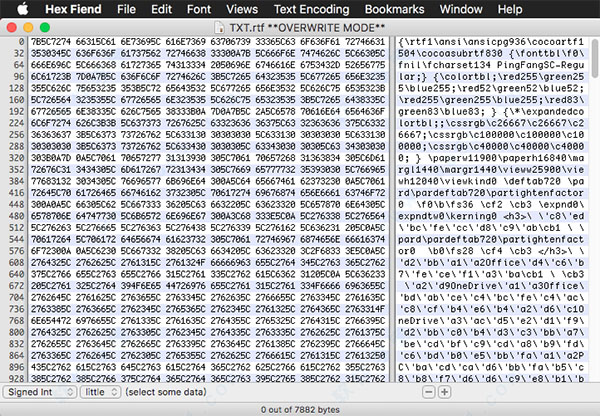Screen dimensions: 600x416
Task: Click offset label 704 in line gutter
Action: 16,297
